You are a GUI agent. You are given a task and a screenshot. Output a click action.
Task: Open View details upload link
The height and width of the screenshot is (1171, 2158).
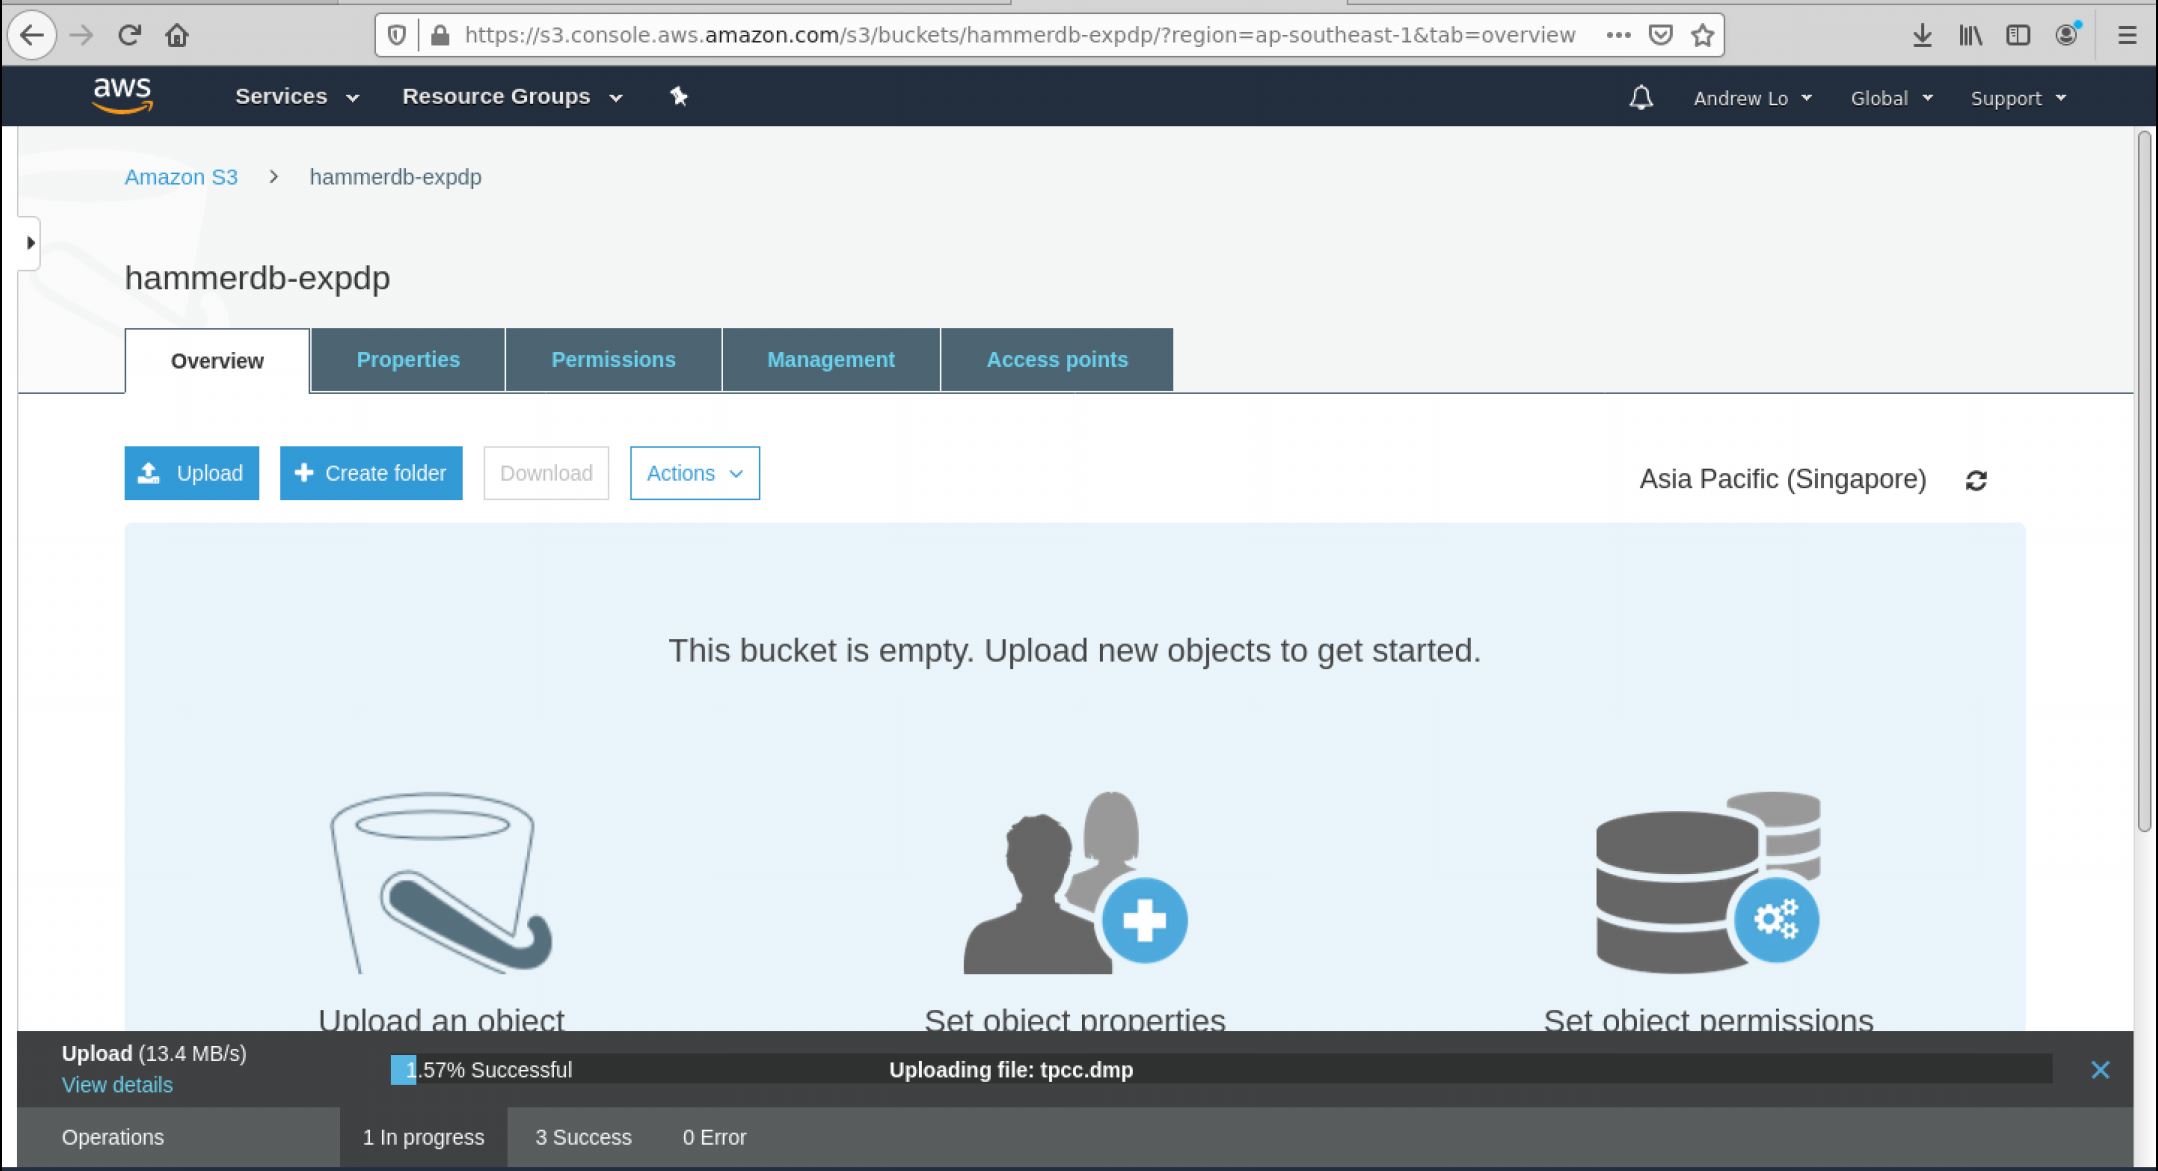click(x=117, y=1085)
